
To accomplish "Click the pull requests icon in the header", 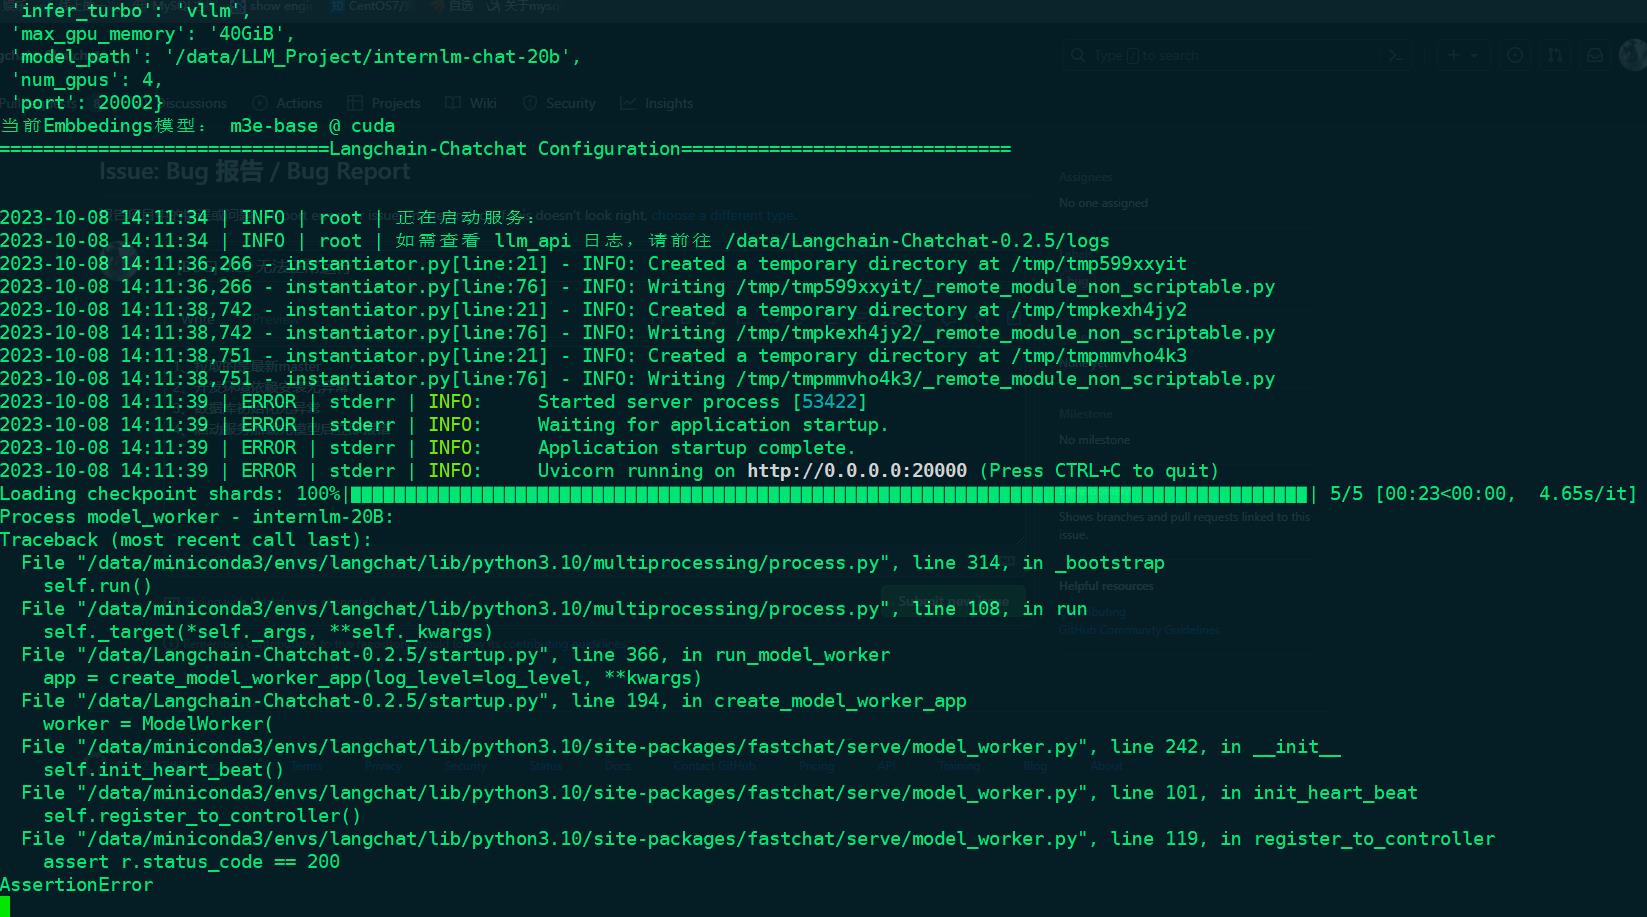I will click(x=1555, y=55).
